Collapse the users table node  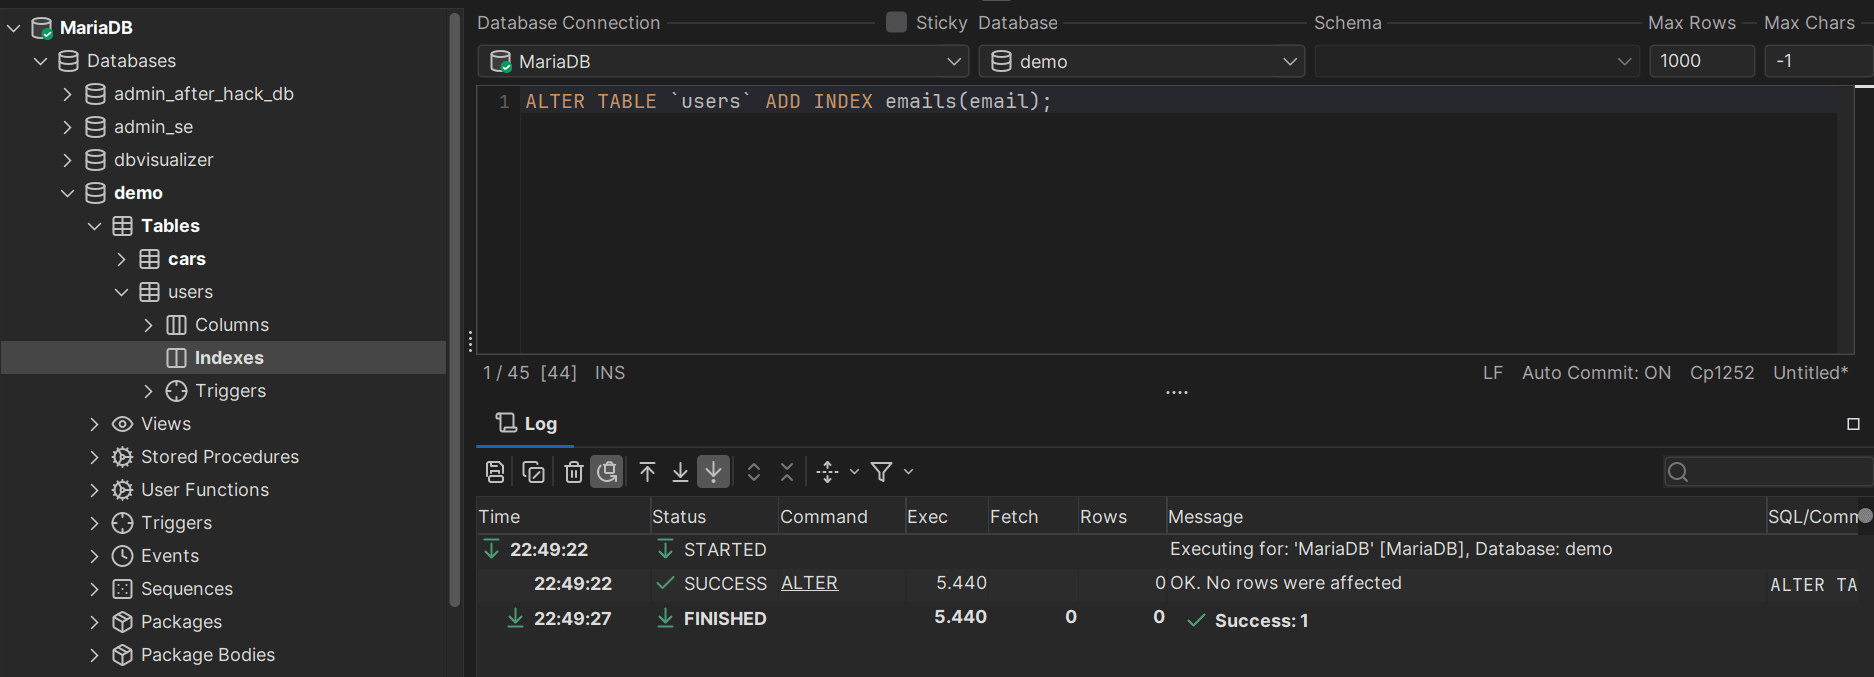[x=121, y=292]
